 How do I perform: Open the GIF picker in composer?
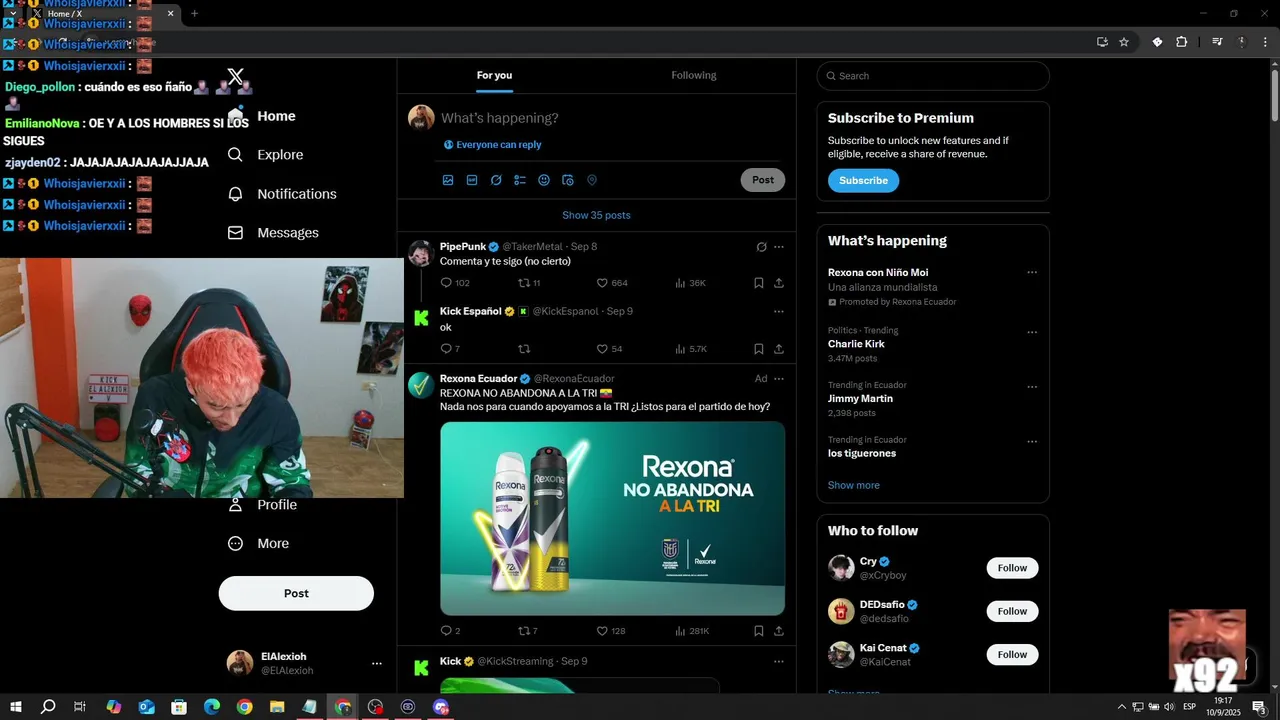(x=472, y=180)
